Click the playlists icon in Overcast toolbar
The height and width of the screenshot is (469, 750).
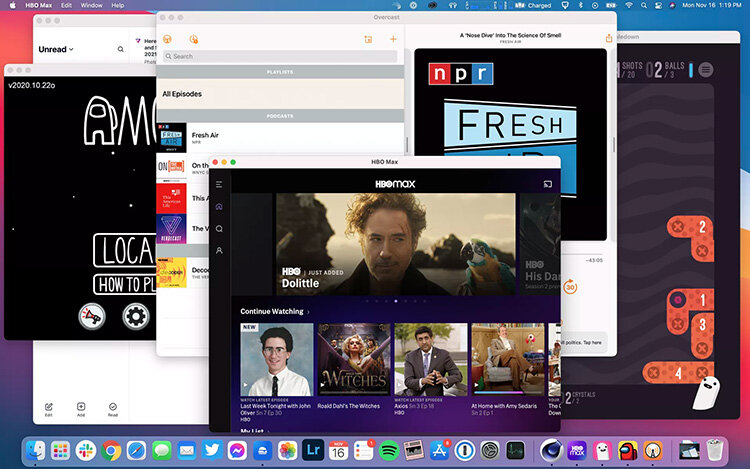tap(167, 39)
